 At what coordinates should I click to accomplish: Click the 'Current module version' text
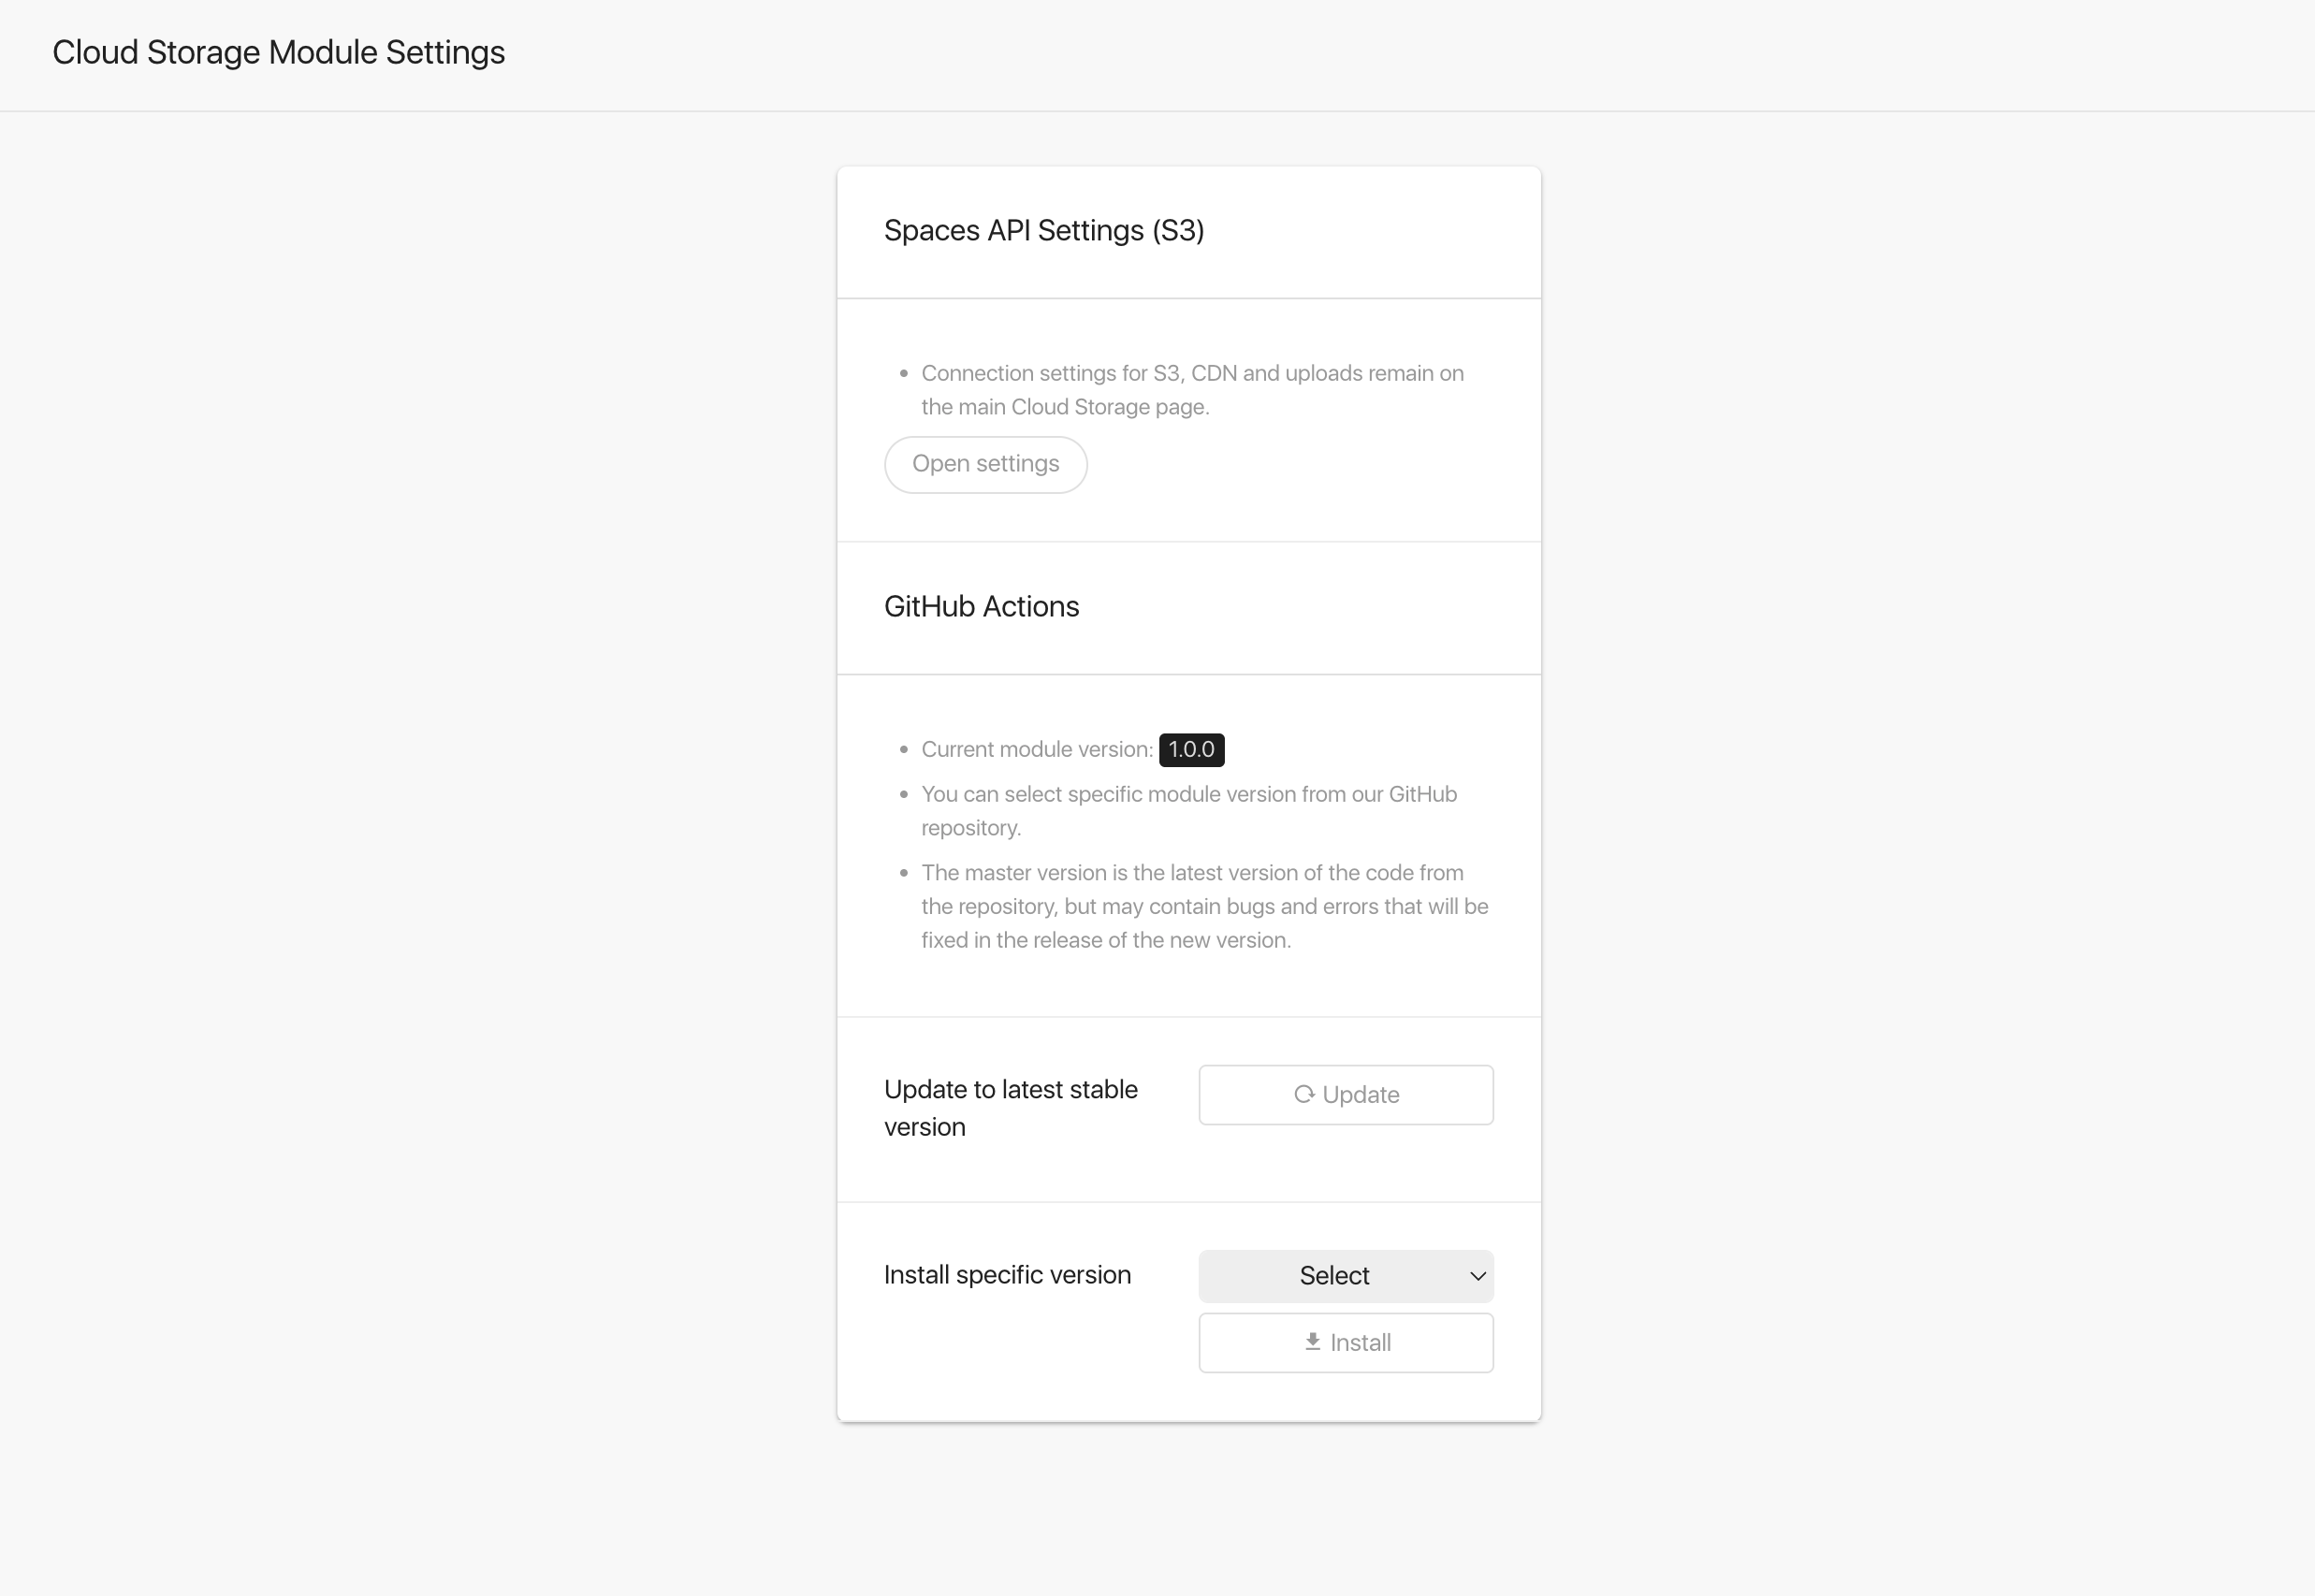point(1036,749)
